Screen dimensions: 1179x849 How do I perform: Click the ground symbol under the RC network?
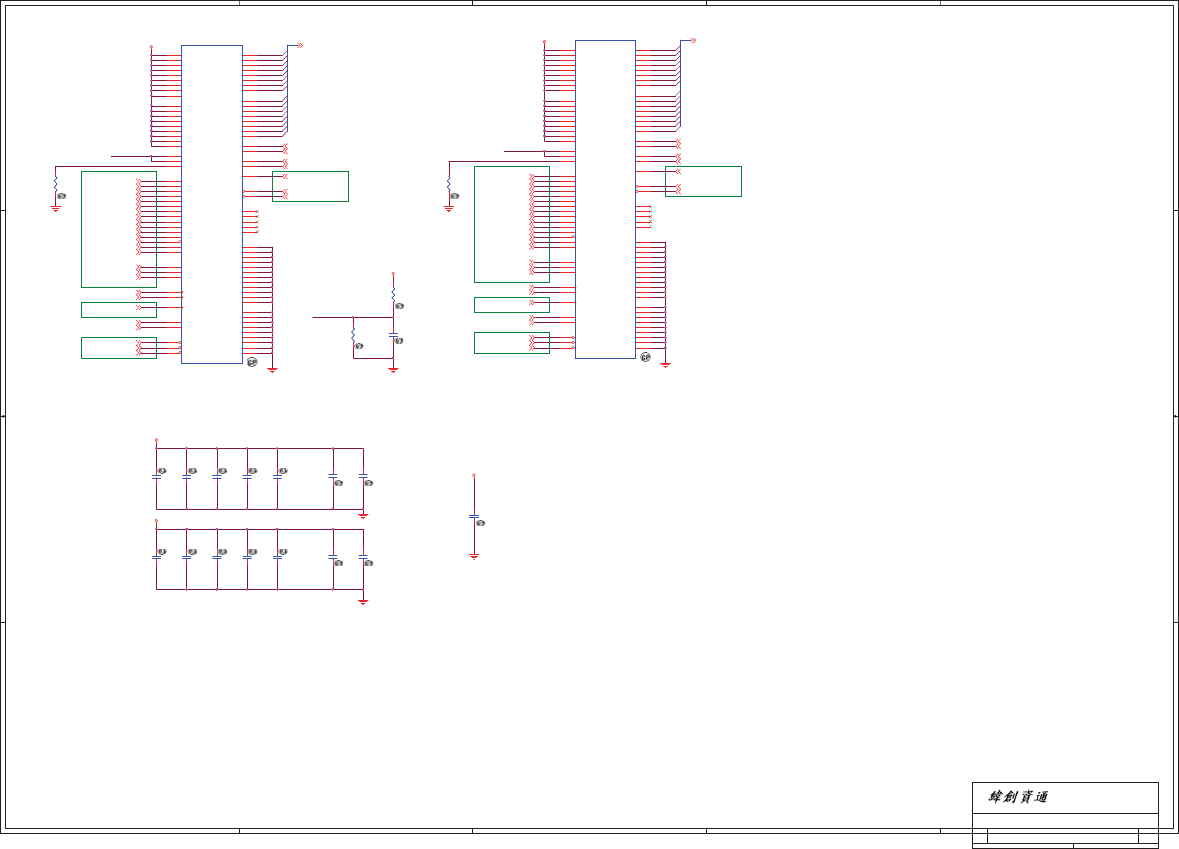tap(393, 370)
